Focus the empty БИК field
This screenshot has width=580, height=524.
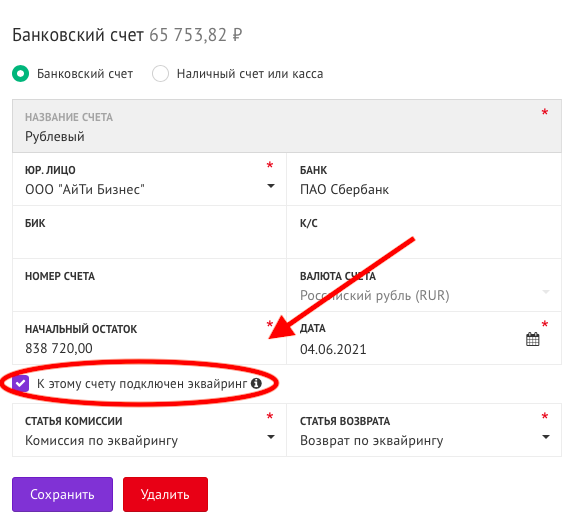coord(149,232)
